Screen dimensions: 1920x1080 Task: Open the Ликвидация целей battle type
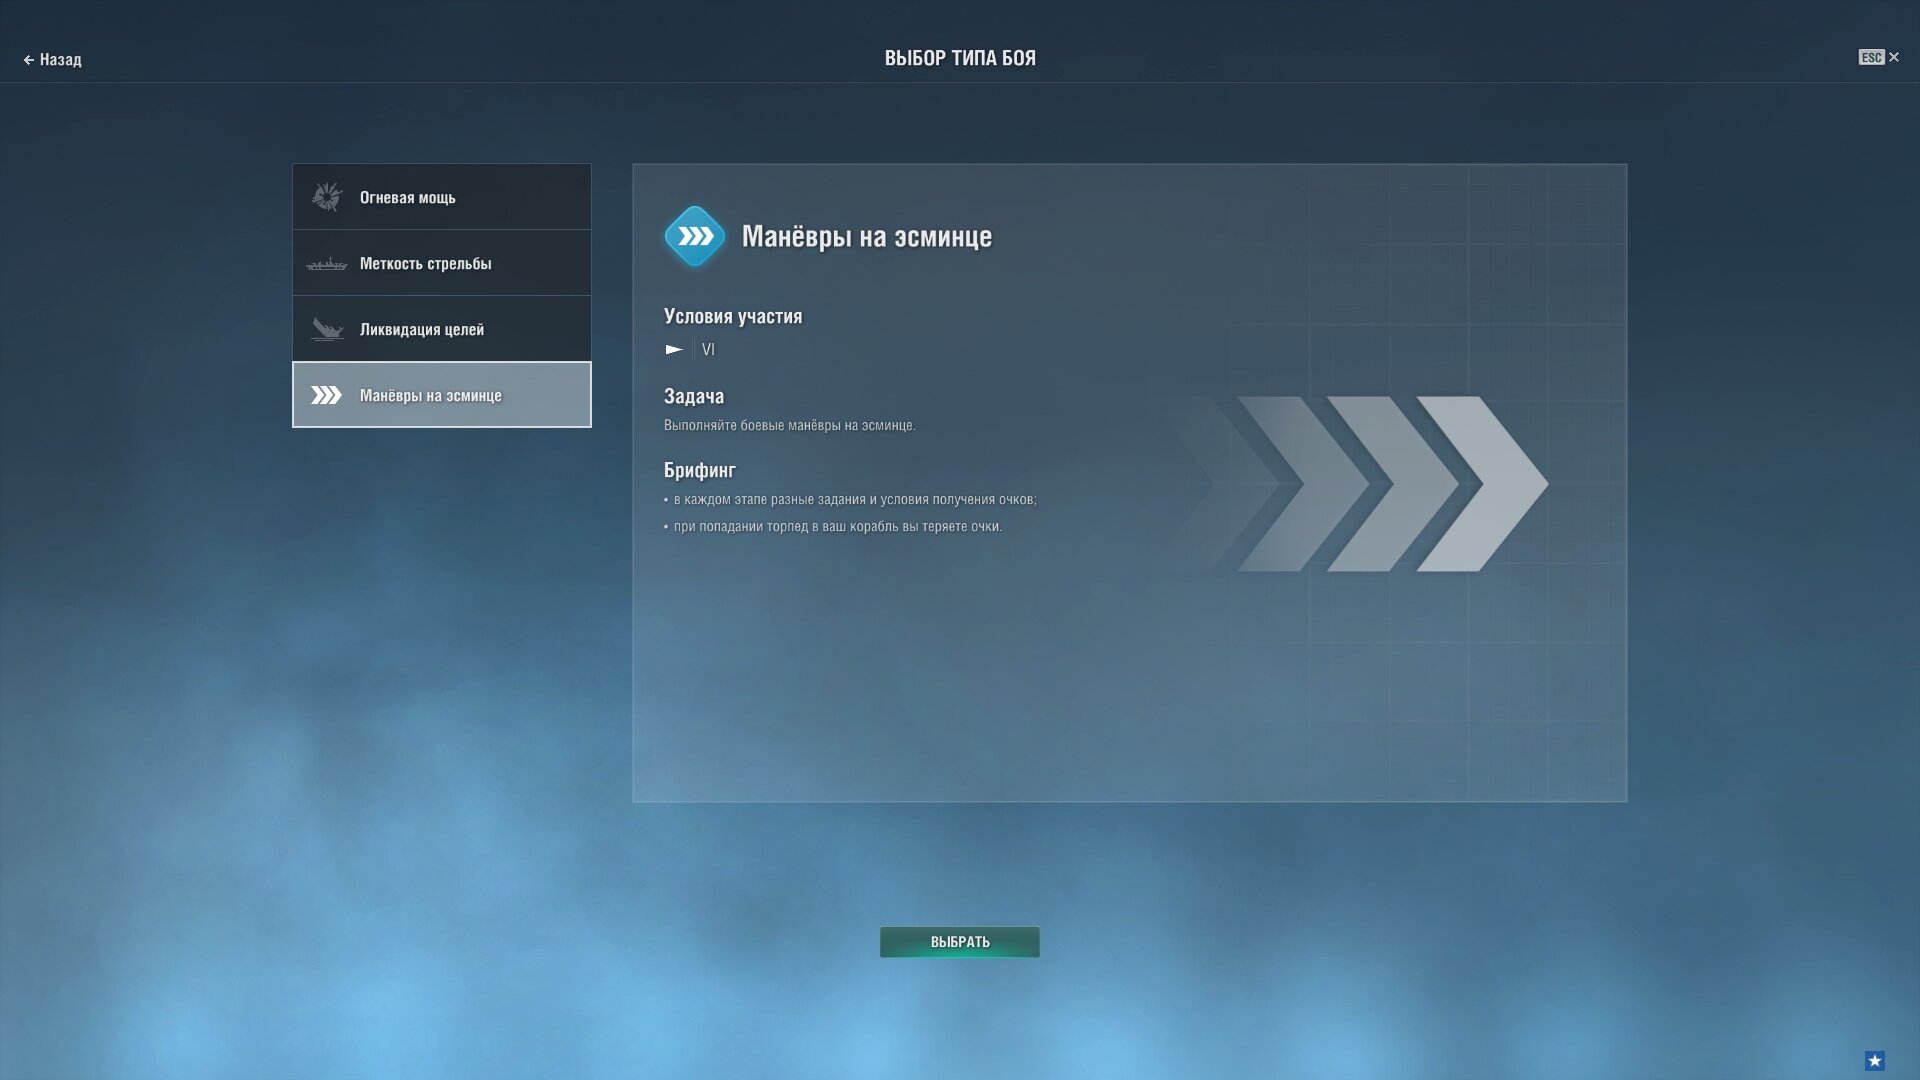442,329
